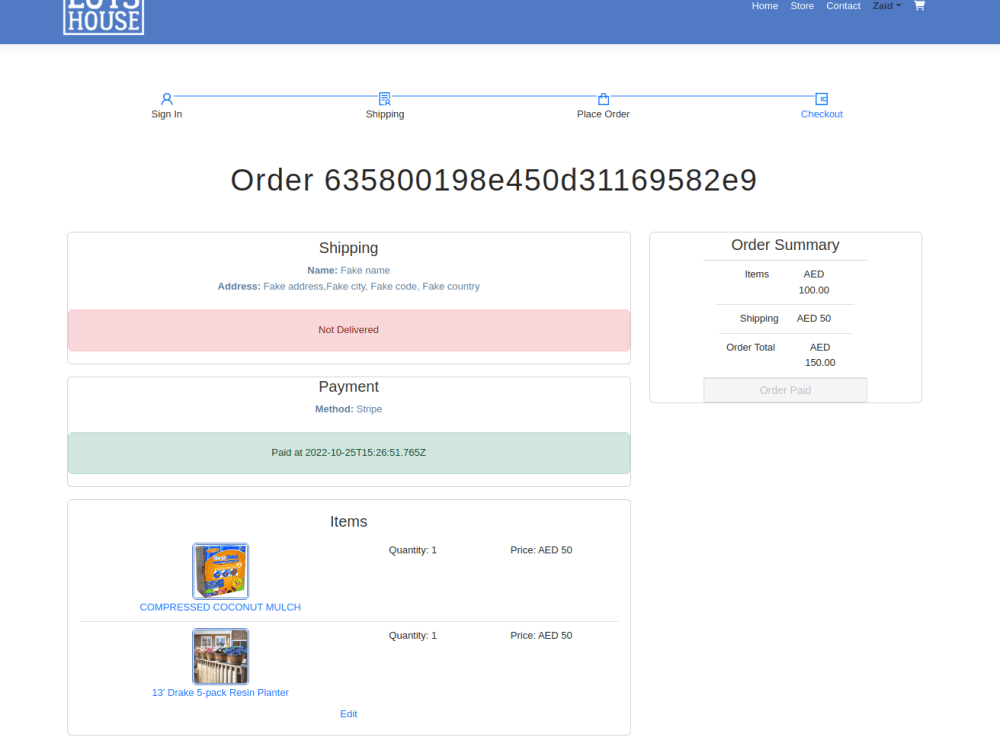Expand the Zaid user dropdown

[886, 6]
